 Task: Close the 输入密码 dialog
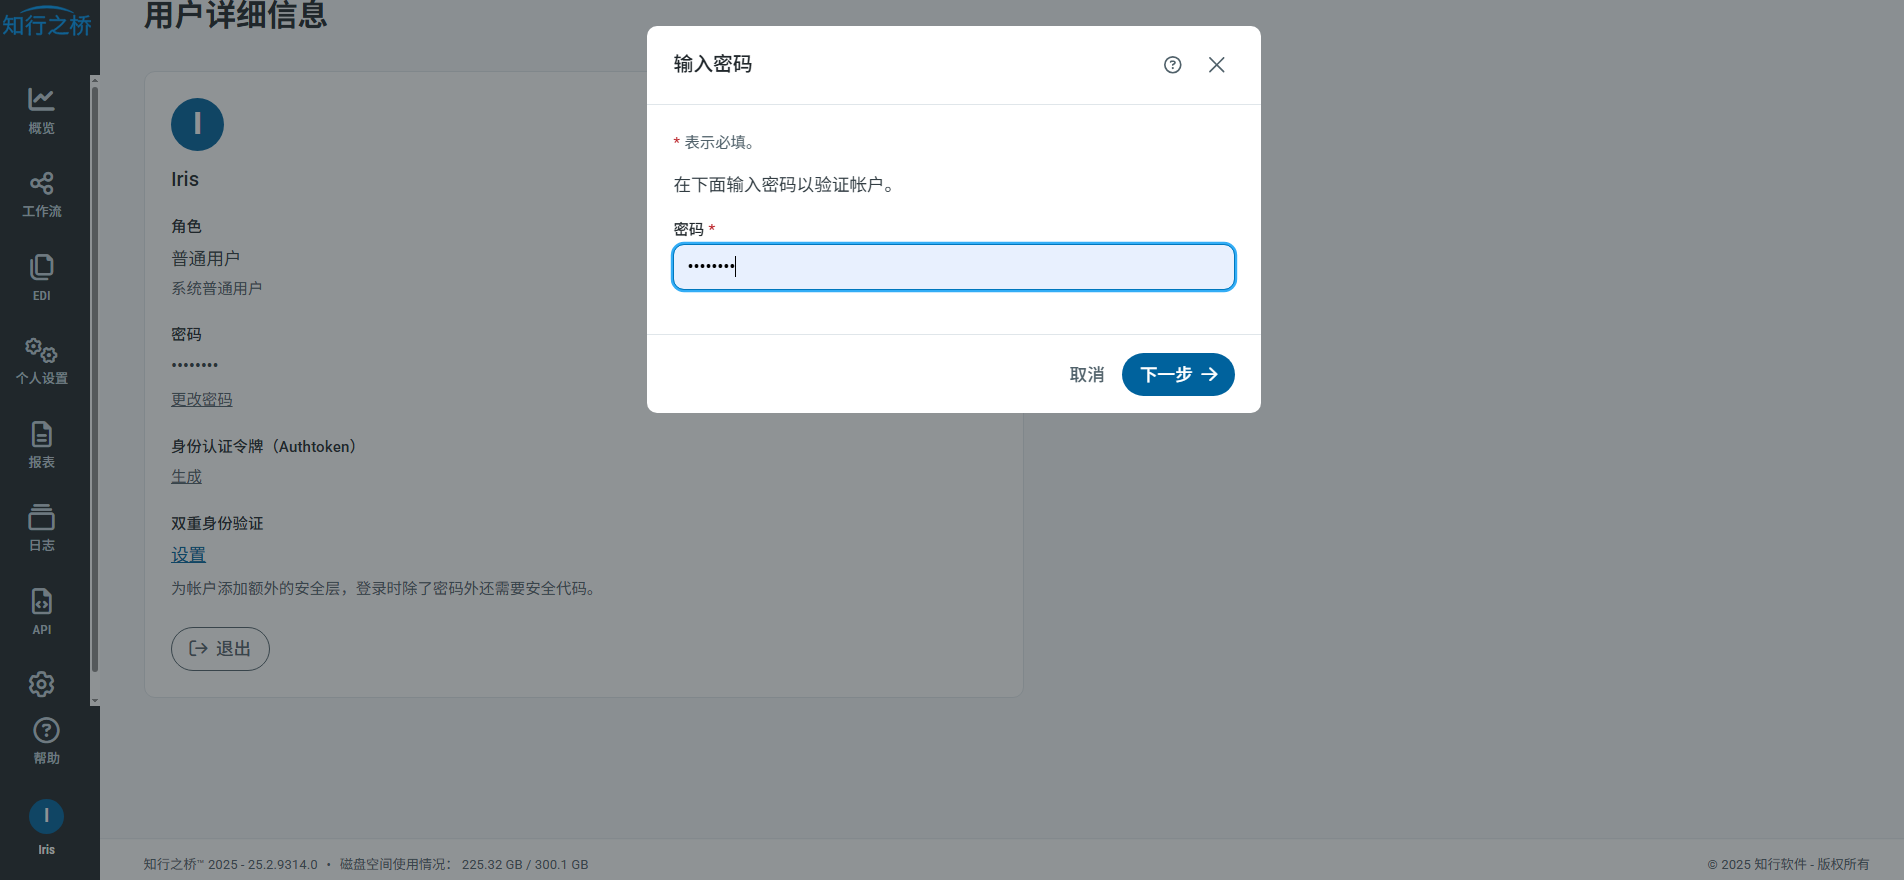(x=1216, y=65)
